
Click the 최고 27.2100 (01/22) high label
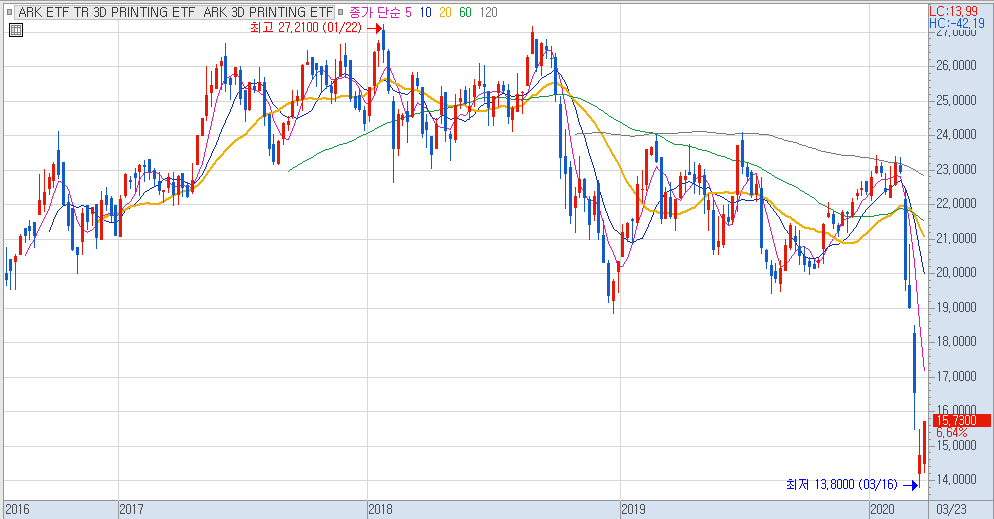(306, 28)
